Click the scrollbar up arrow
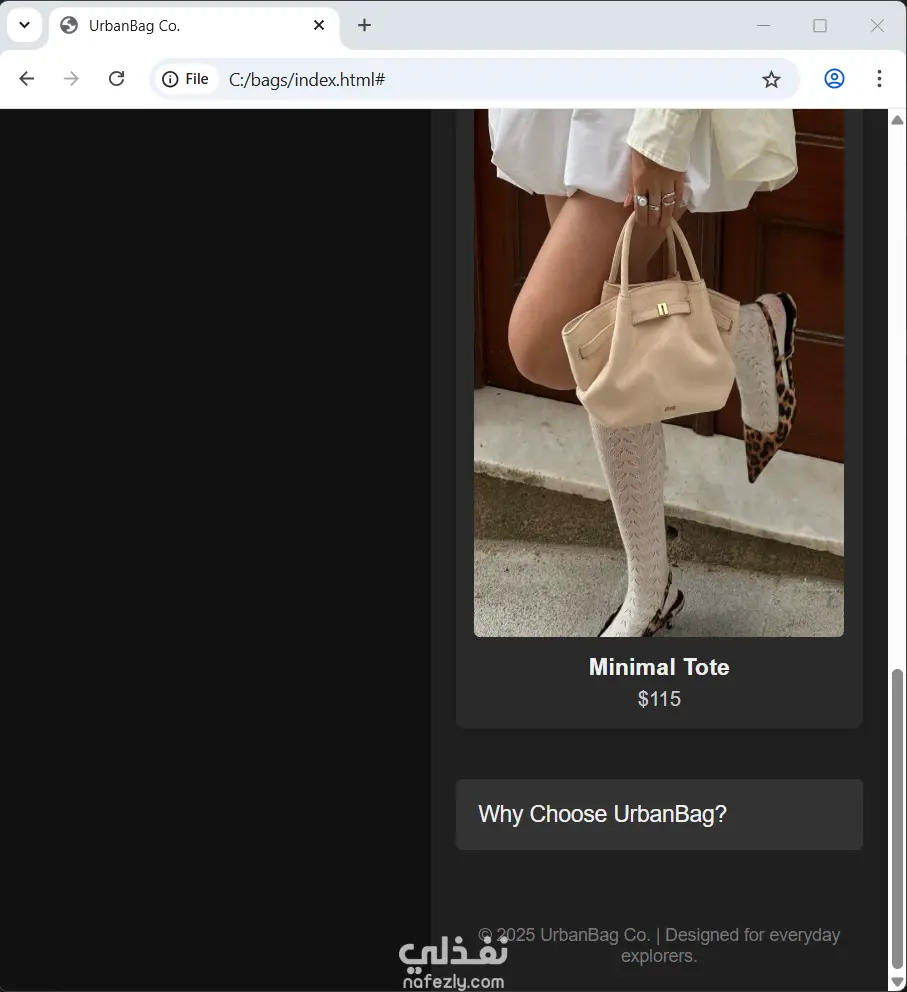 click(x=897, y=120)
